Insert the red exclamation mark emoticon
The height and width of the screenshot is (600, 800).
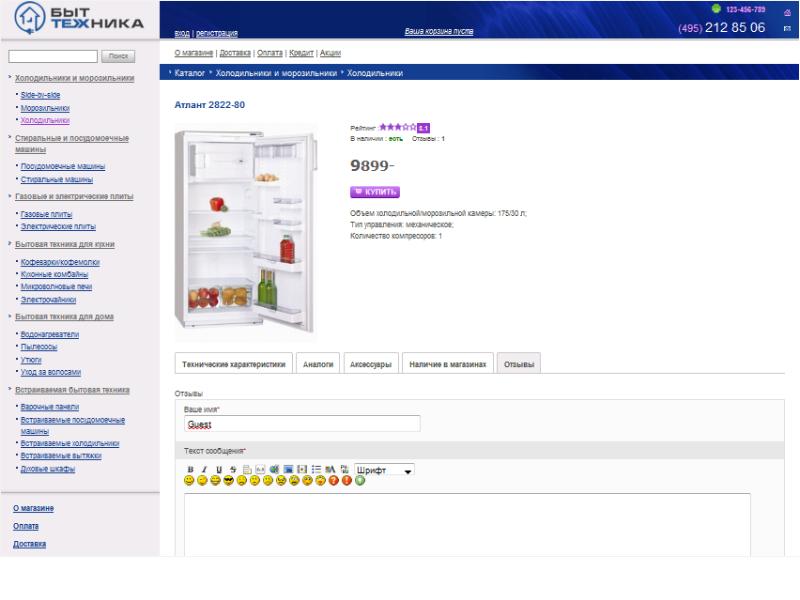tap(346, 481)
